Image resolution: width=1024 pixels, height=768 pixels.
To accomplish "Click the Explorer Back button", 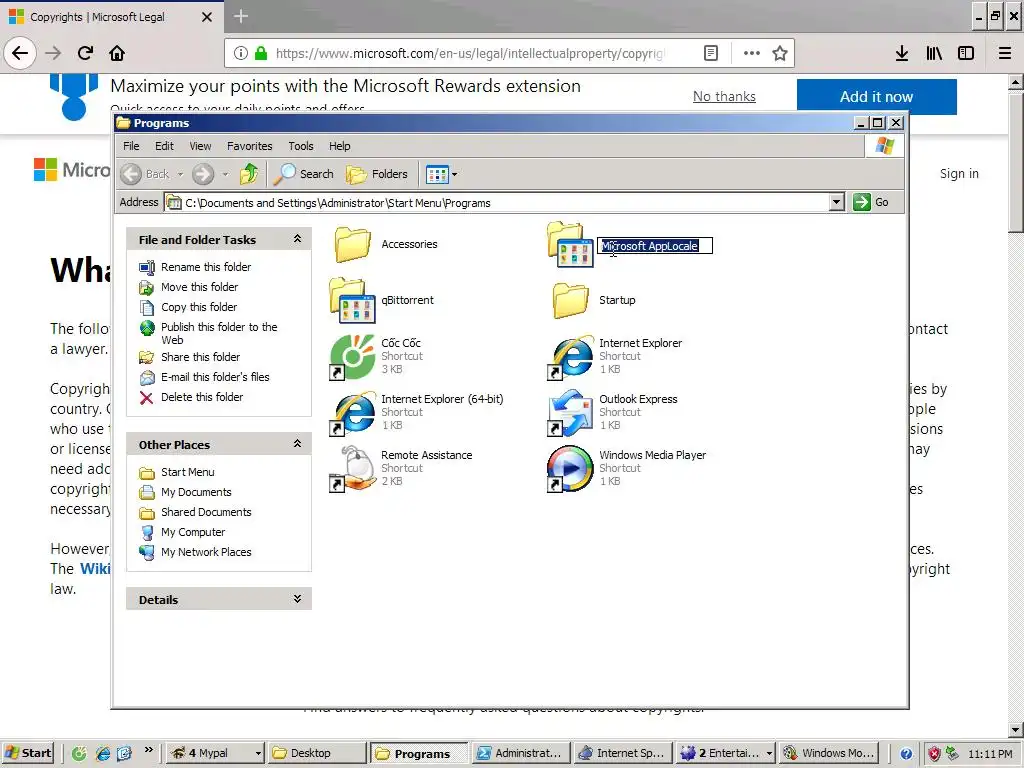I will click(145, 174).
